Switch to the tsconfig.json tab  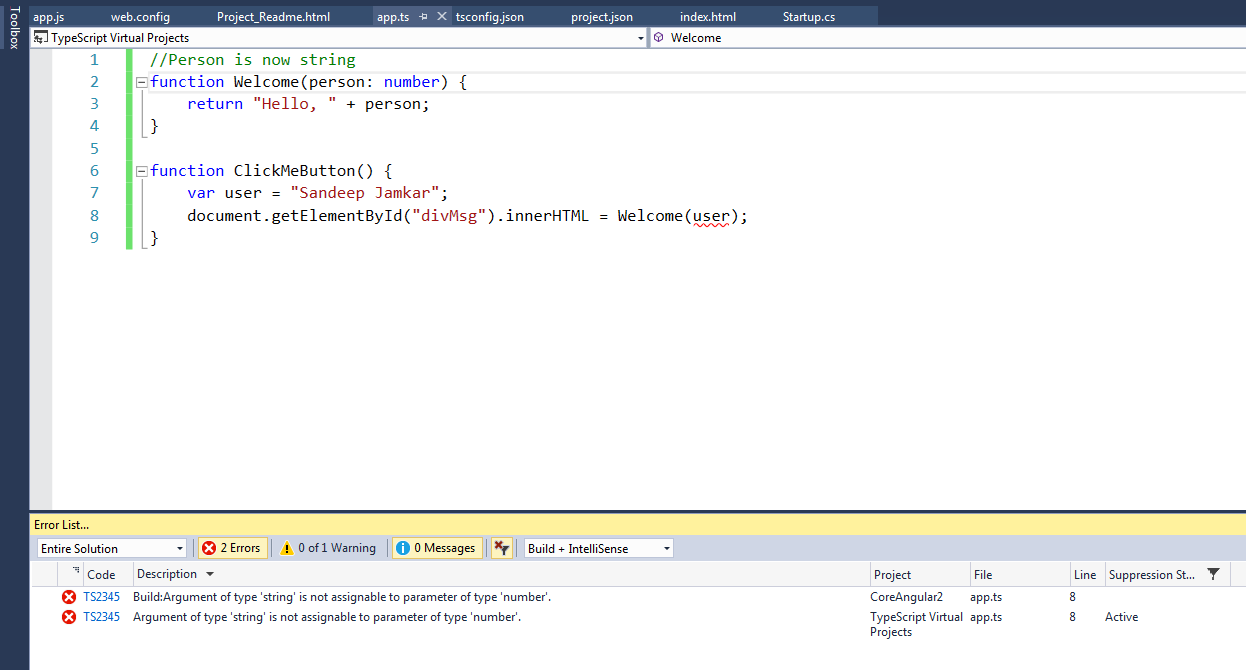pyautogui.click(x=489, y=16)
